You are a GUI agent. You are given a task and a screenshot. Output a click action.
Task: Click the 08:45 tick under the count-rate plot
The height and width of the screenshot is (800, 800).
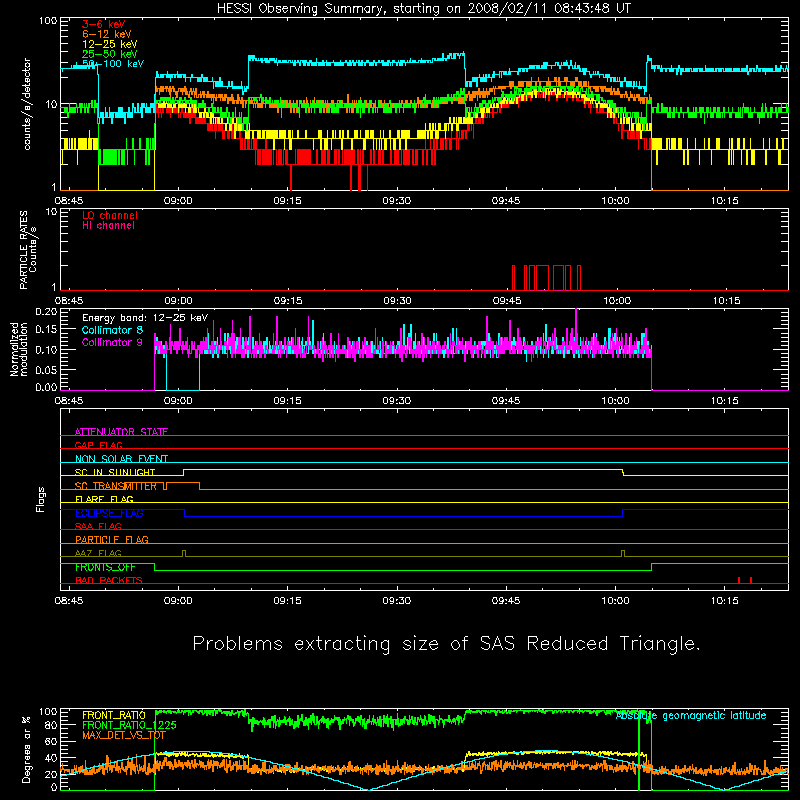coord(69,201)
